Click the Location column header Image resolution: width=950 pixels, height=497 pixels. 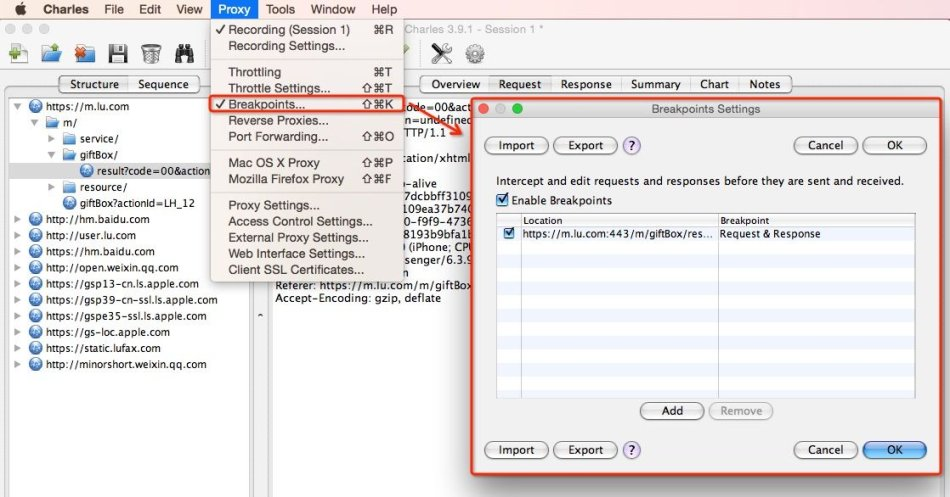pyautogui.click(x=619, y=220)
